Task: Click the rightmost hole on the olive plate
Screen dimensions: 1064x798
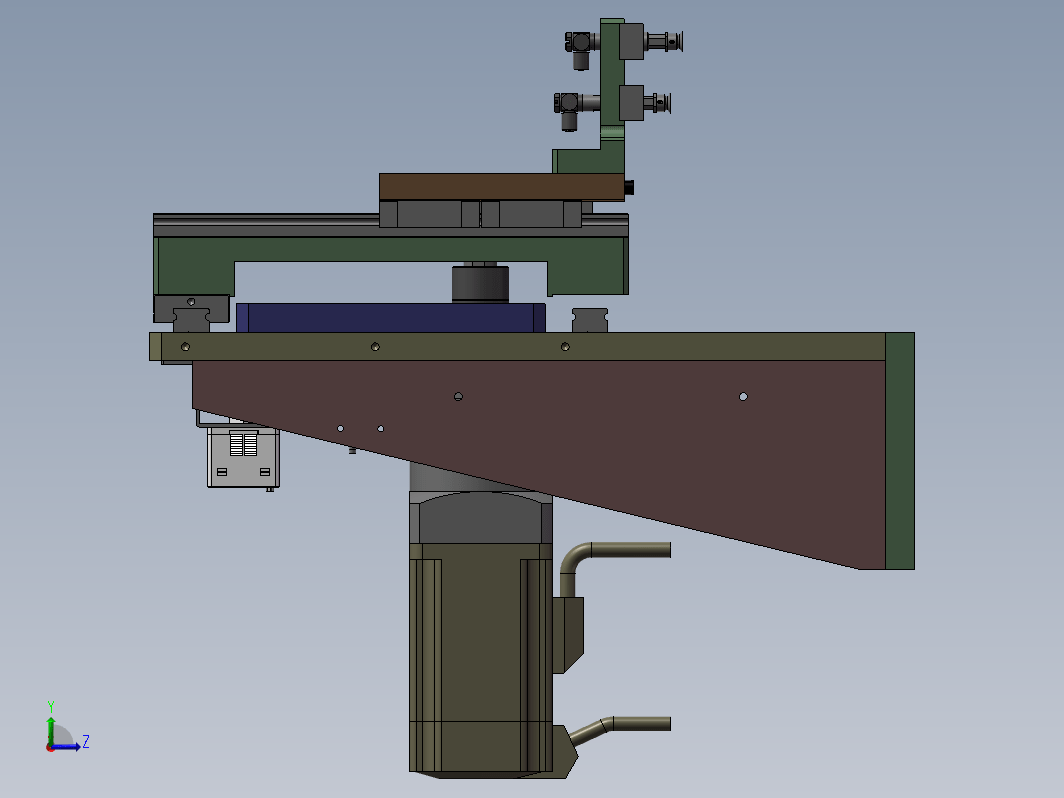Action: pos(565,347)
